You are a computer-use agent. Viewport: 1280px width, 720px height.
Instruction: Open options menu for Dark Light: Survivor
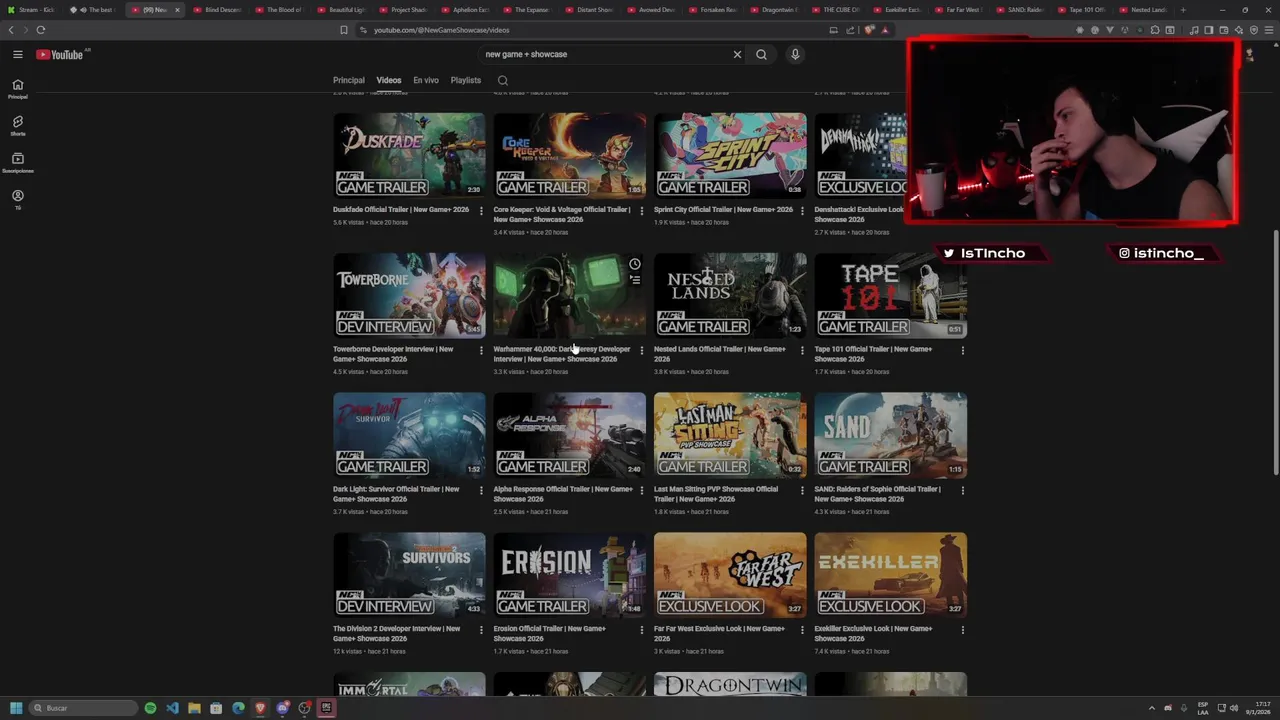[x=481, y=491]
